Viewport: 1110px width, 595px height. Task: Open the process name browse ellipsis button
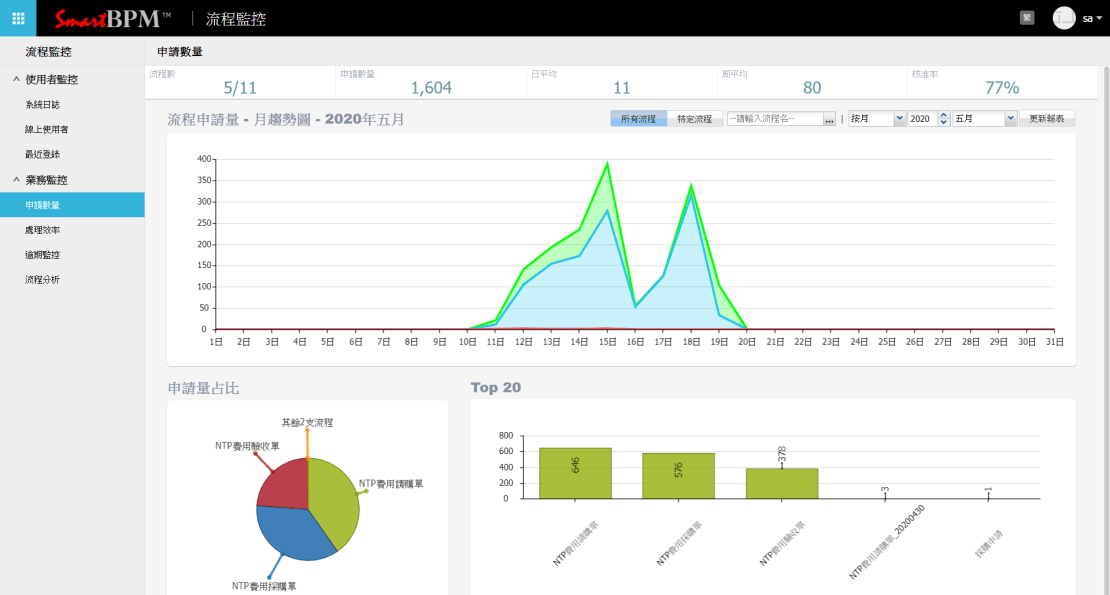(829, 119)
